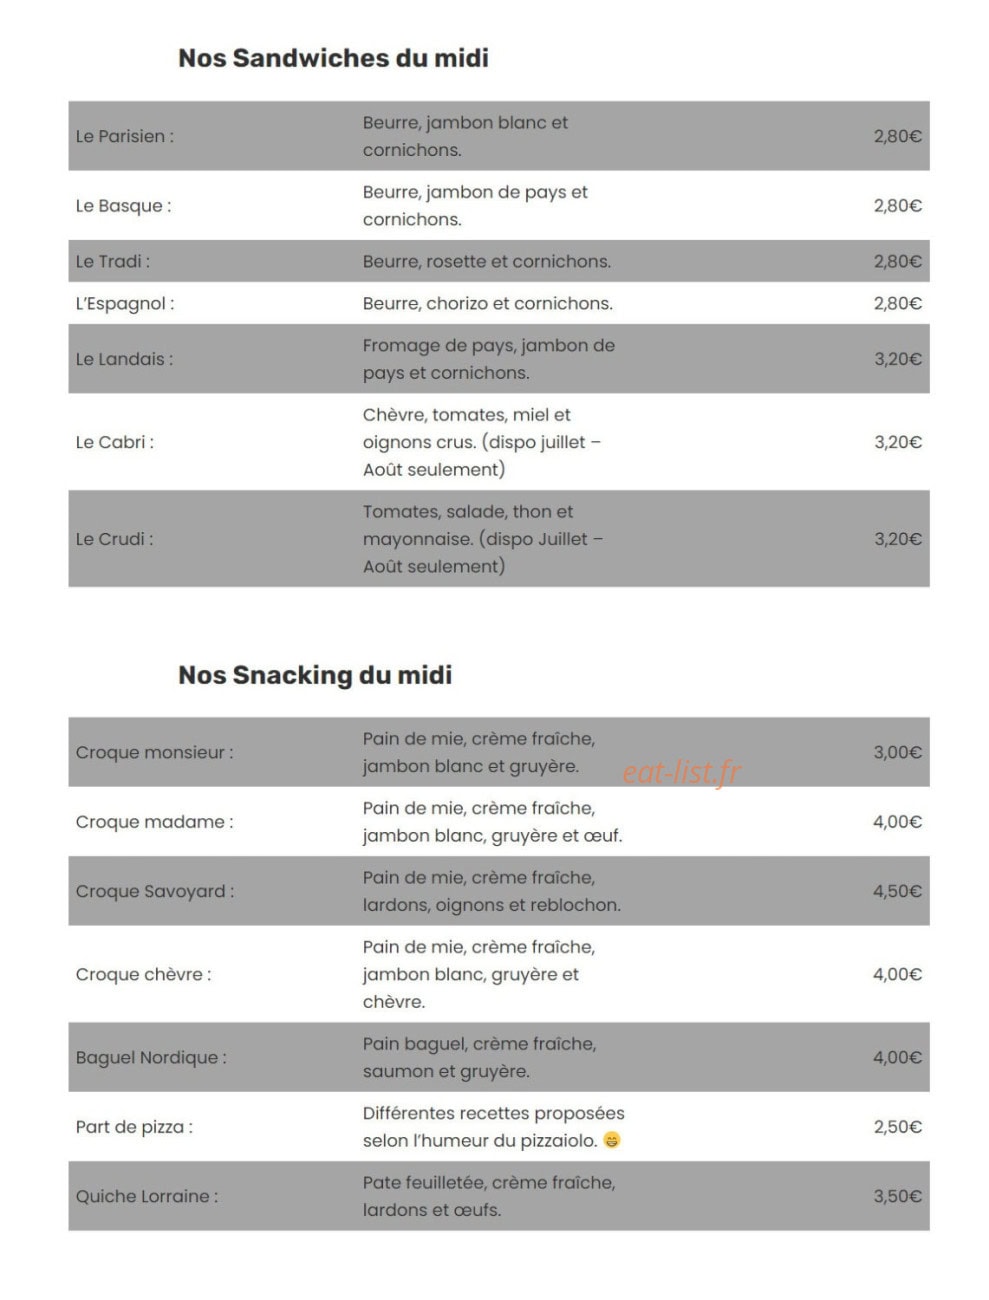989x1300 pixels.
Task: Select the Croque madame price 4,00€
Action: pyautogui.click(x=898, y=822)
